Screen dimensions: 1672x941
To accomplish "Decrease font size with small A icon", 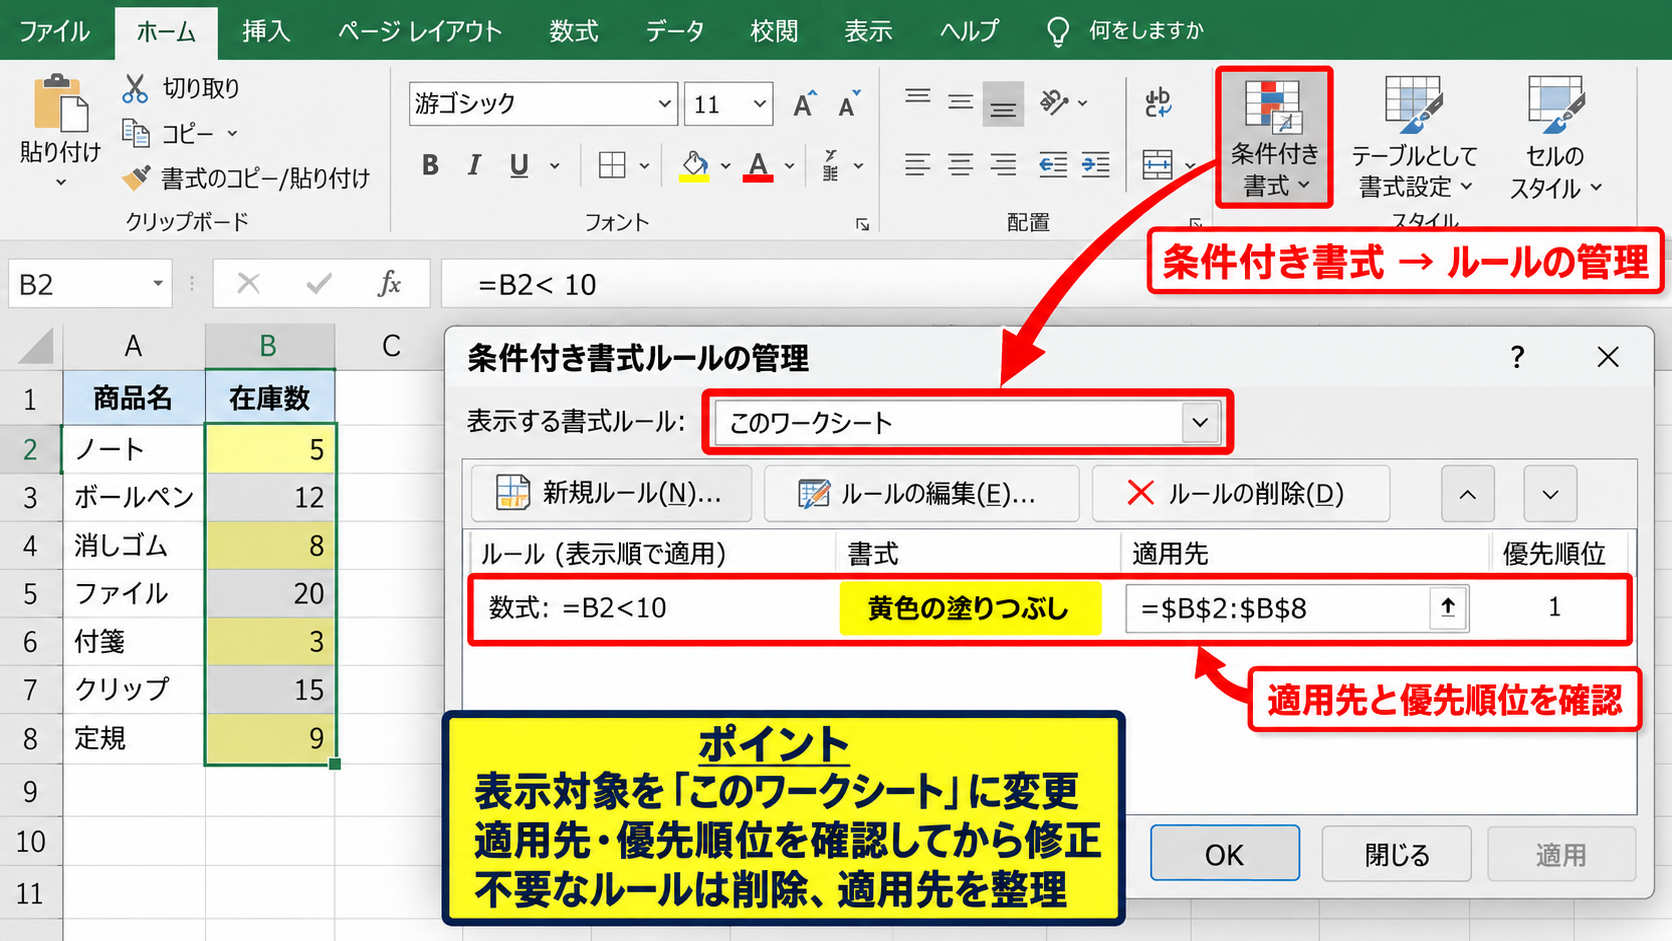I will point(849,104).
